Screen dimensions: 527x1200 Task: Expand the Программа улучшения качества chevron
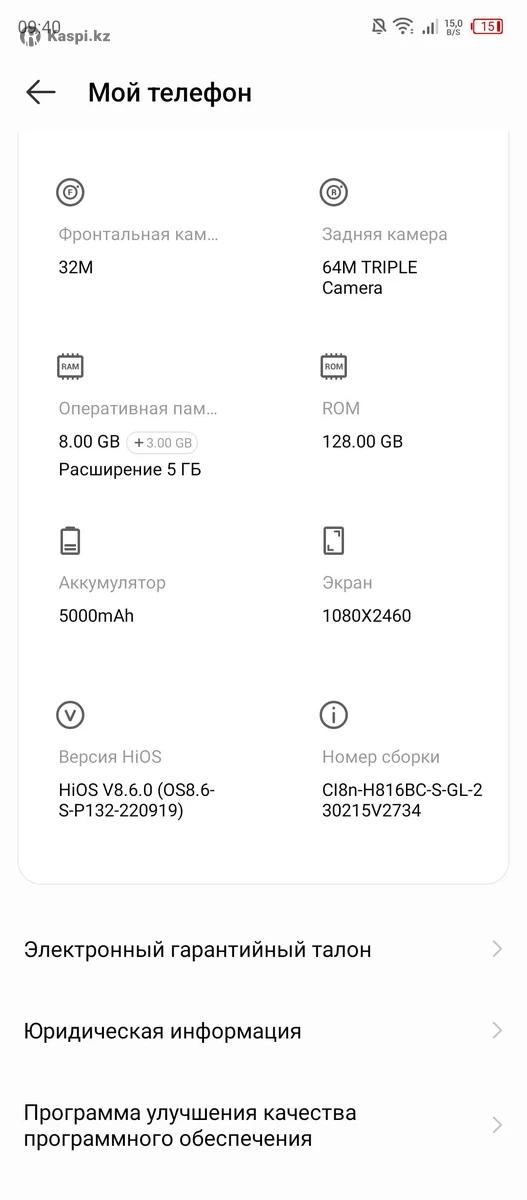pyautogui.click(x=497, y=1125)
